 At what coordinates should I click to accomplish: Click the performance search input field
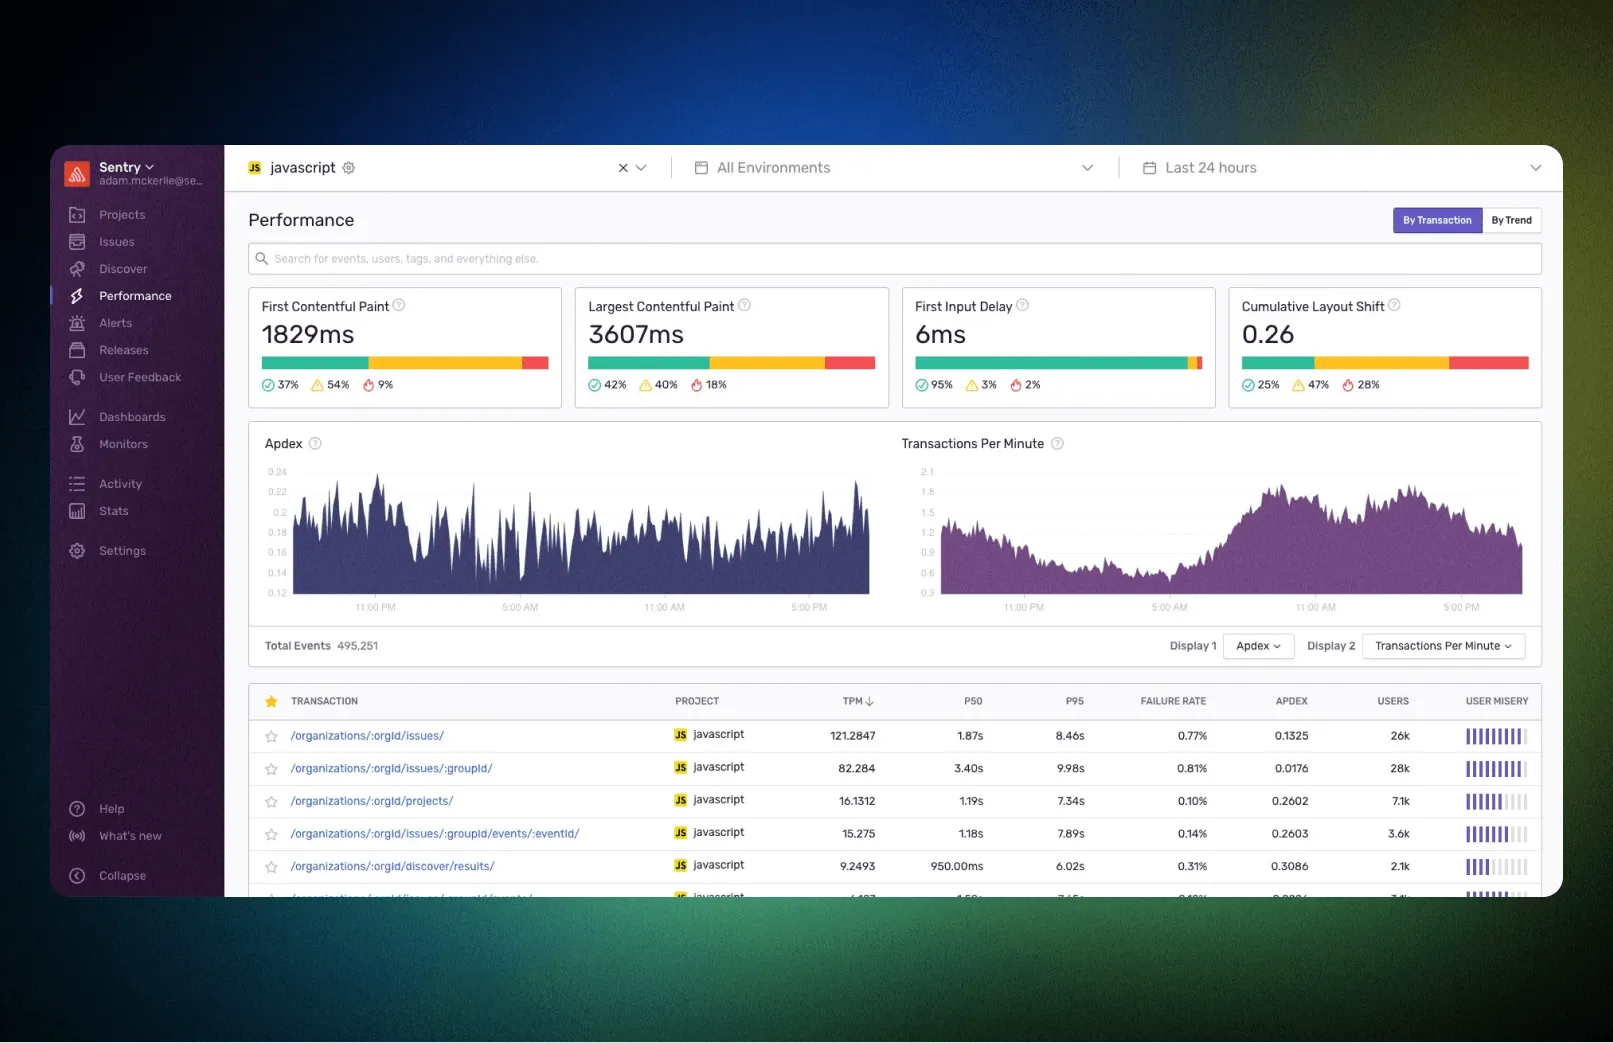[x=894, y=259]
